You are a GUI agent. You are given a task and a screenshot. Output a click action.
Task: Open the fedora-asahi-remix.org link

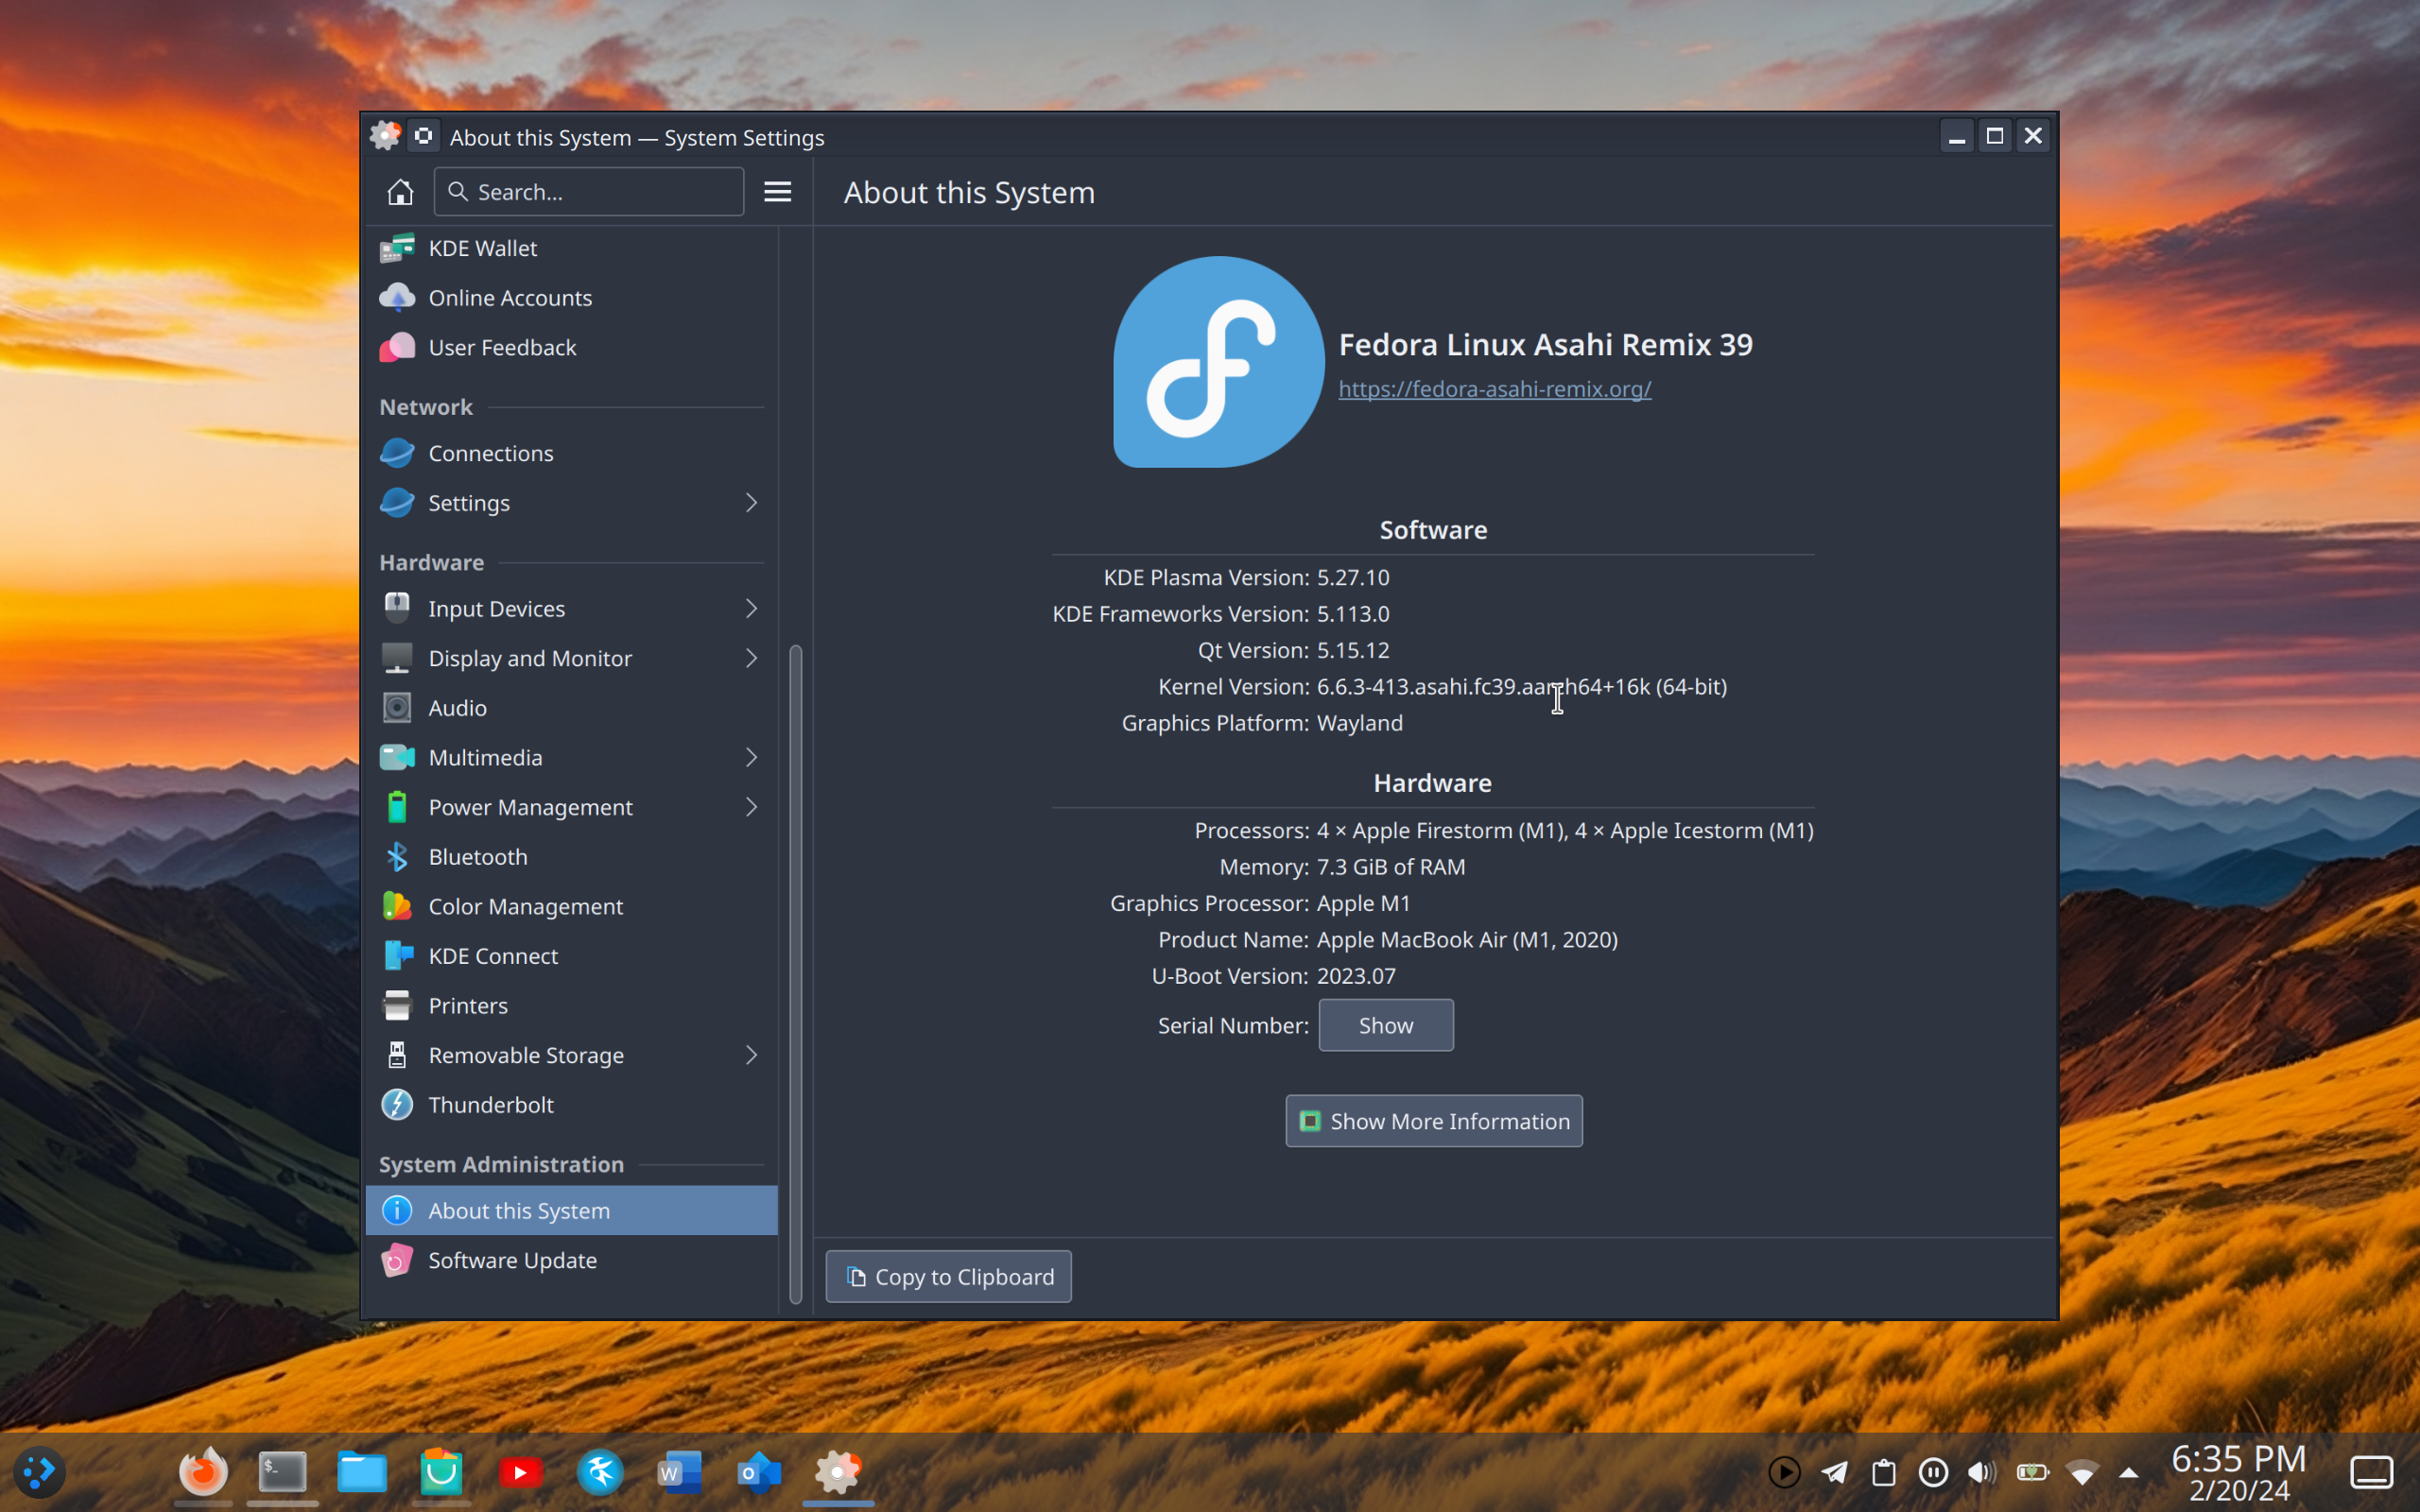point(1494,389)
